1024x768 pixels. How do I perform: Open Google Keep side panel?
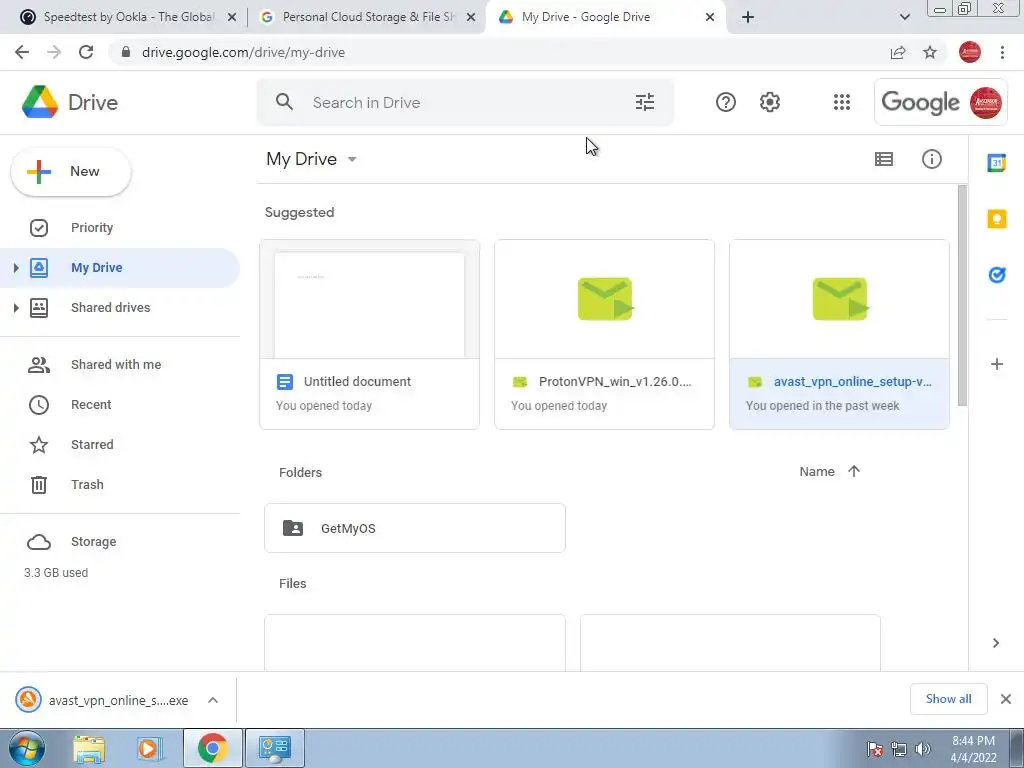tap(997, 219)
